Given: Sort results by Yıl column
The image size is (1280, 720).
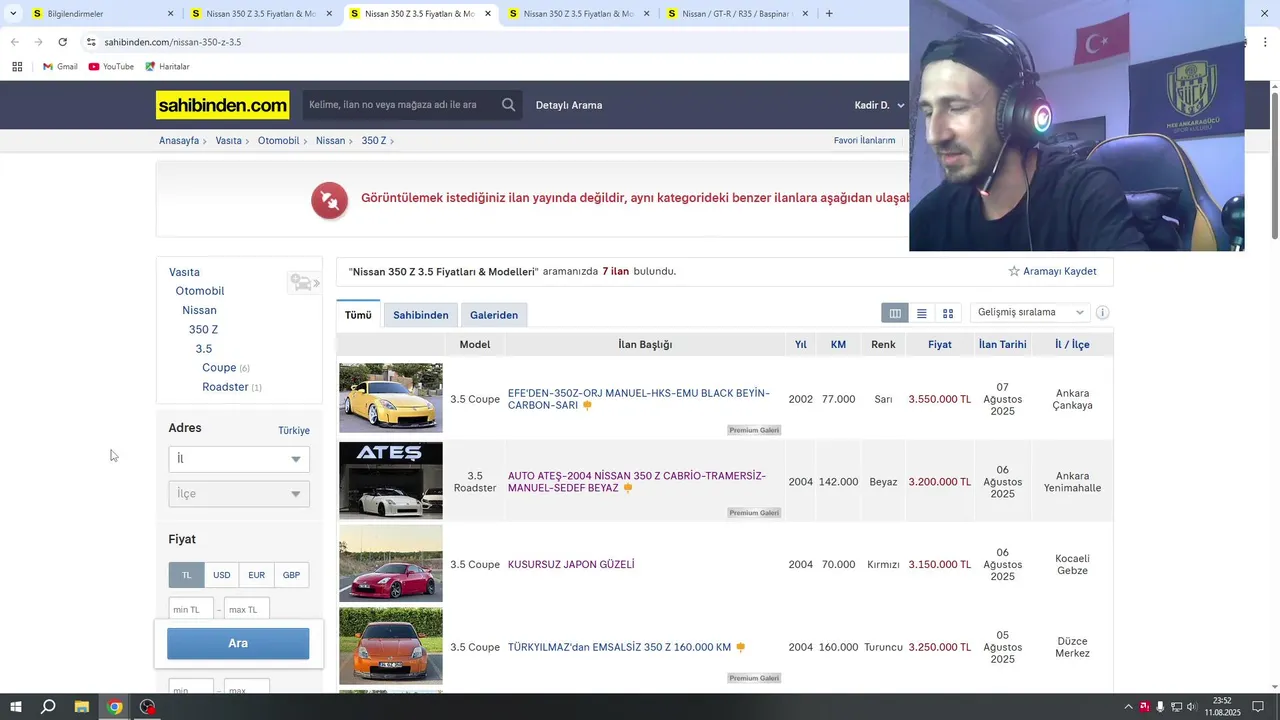Looking at the screenshot, I should pos(800,345).
